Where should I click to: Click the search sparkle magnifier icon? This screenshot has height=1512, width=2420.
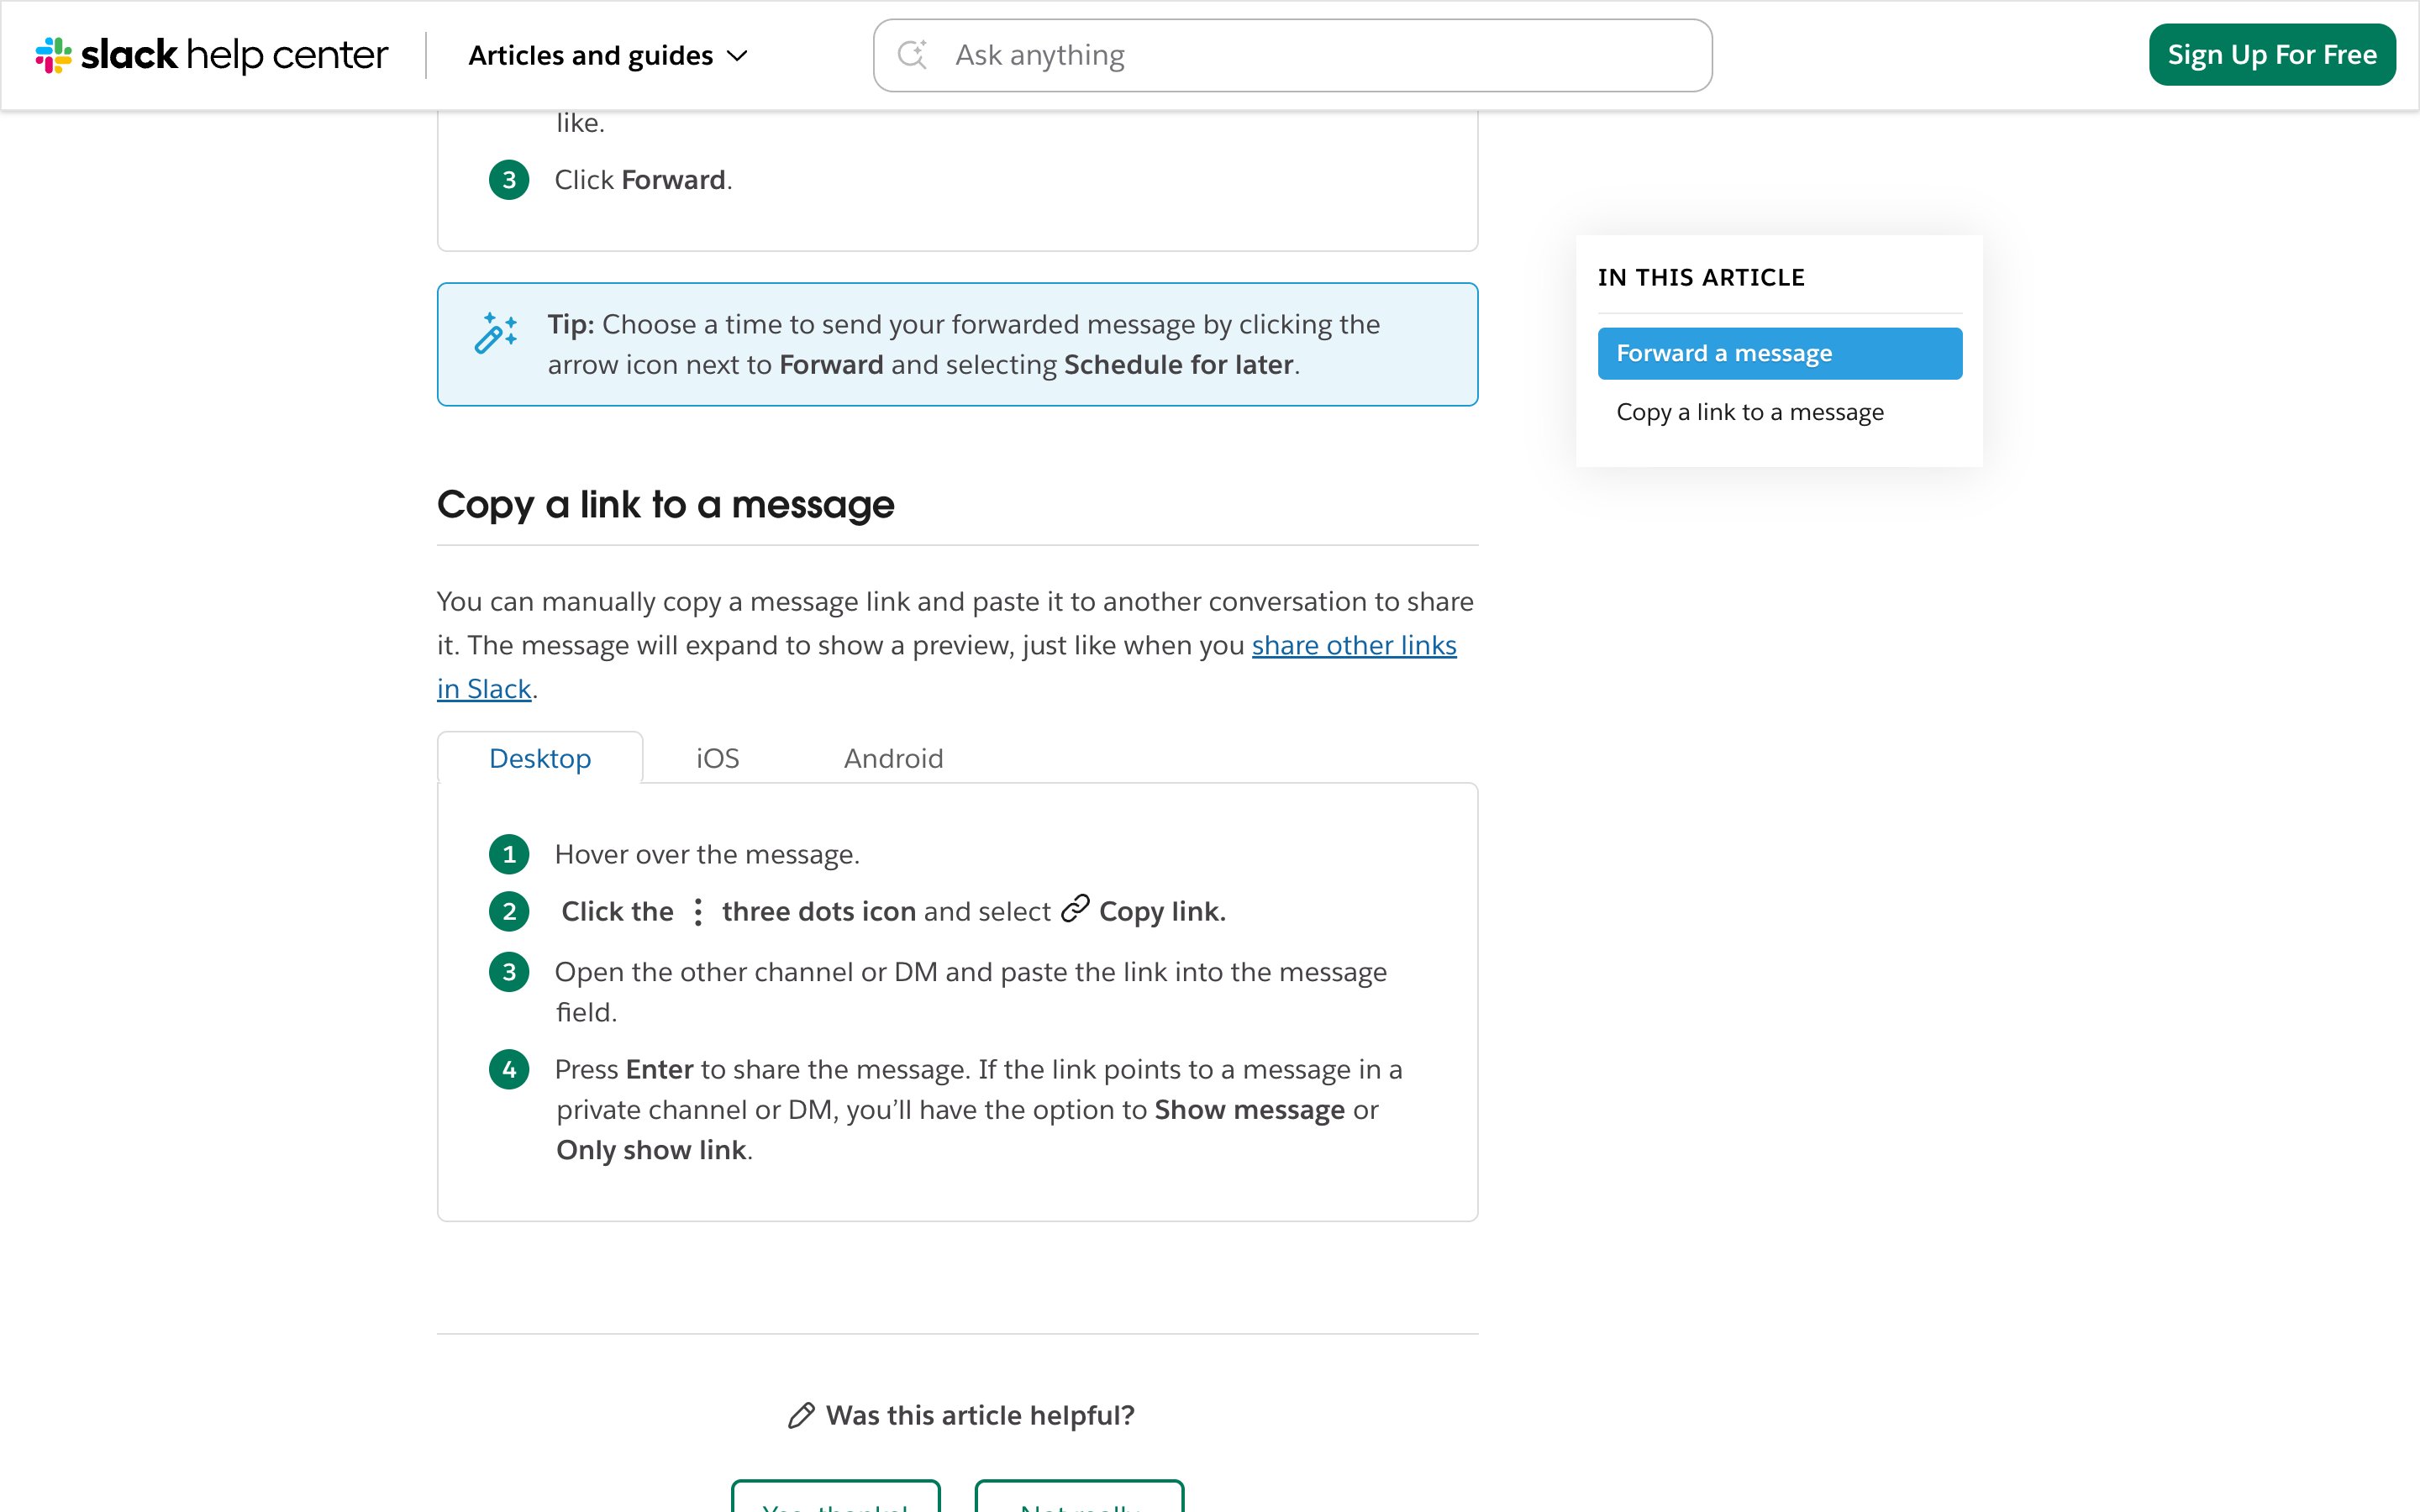pyautogui.click(x=911, y=54)
